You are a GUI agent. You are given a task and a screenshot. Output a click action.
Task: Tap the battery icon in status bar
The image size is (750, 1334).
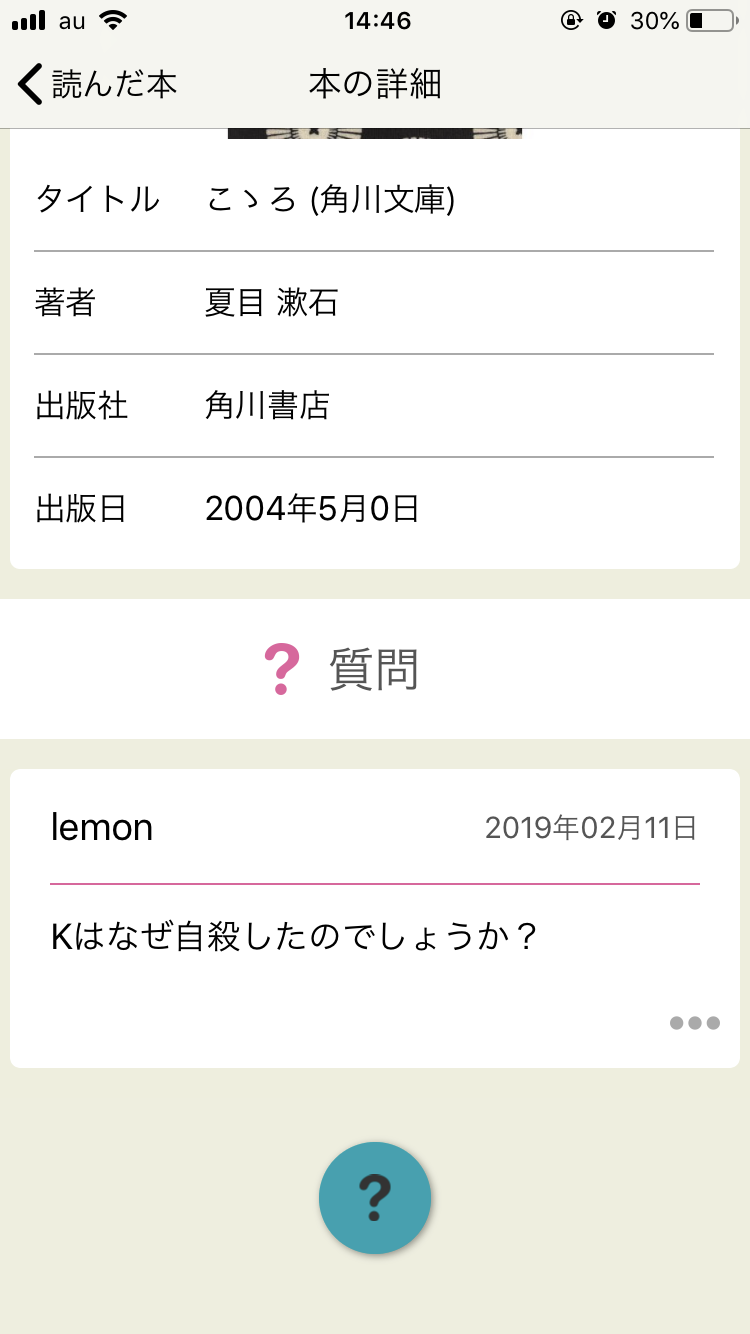pyautogui.click(x=710, y=20)
